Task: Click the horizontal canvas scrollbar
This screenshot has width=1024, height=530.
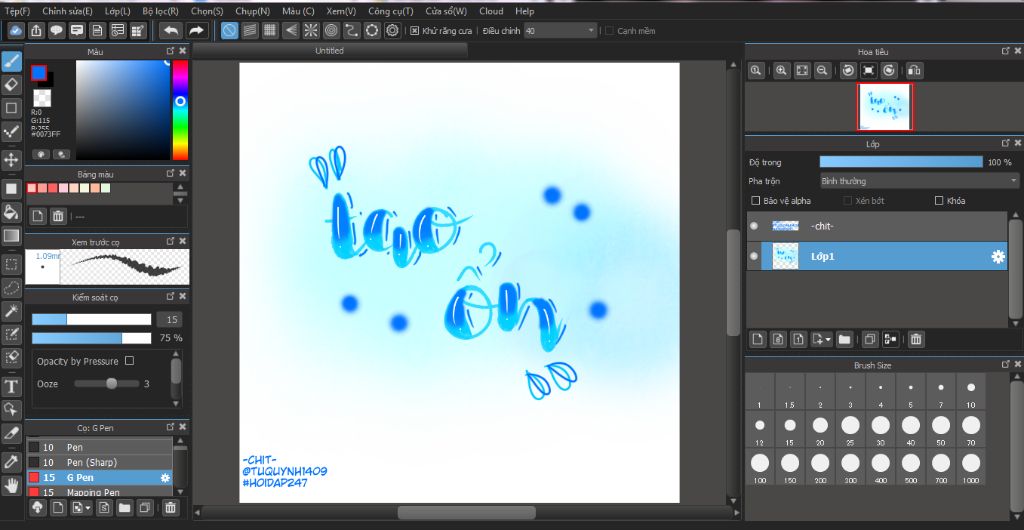Action: click(466, 513)
